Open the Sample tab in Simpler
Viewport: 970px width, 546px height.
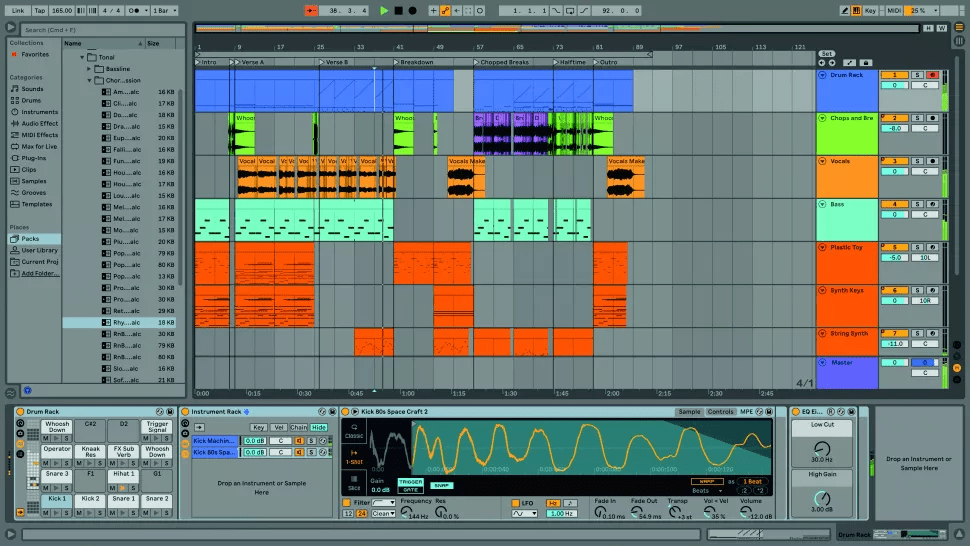688,412
